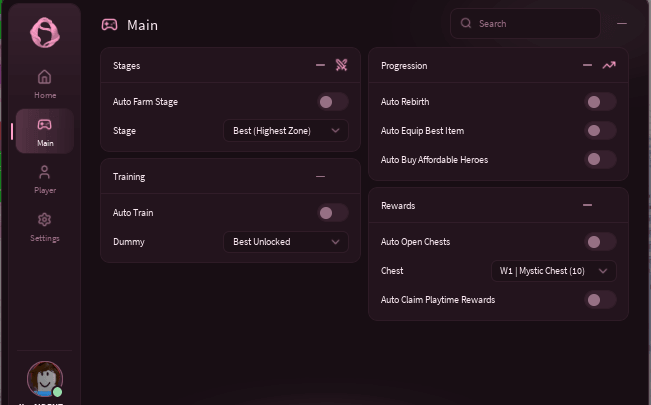Image resolution: width=651 pixels, height=405 pixels.
Task: Enable Auto Equip Best Item
Action: tap(600, 131)
